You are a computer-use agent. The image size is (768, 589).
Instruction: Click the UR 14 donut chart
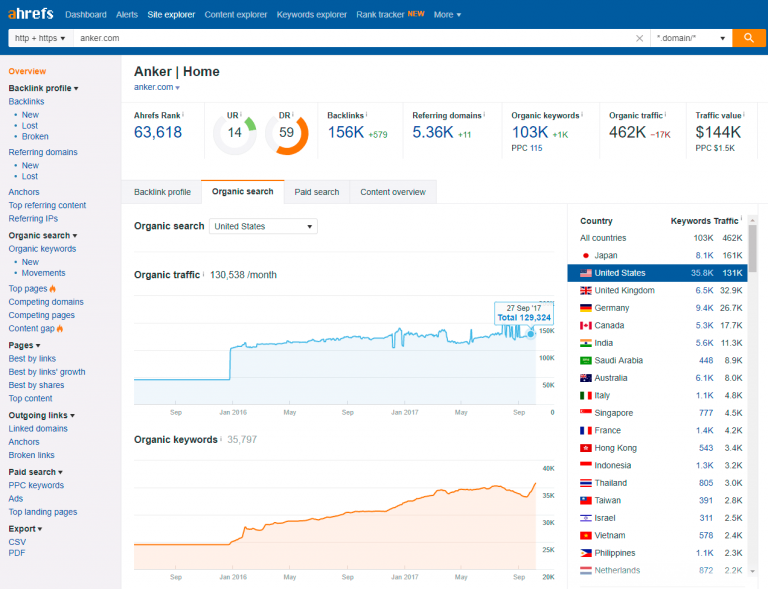pyautogui.click(x=235, y=132)
